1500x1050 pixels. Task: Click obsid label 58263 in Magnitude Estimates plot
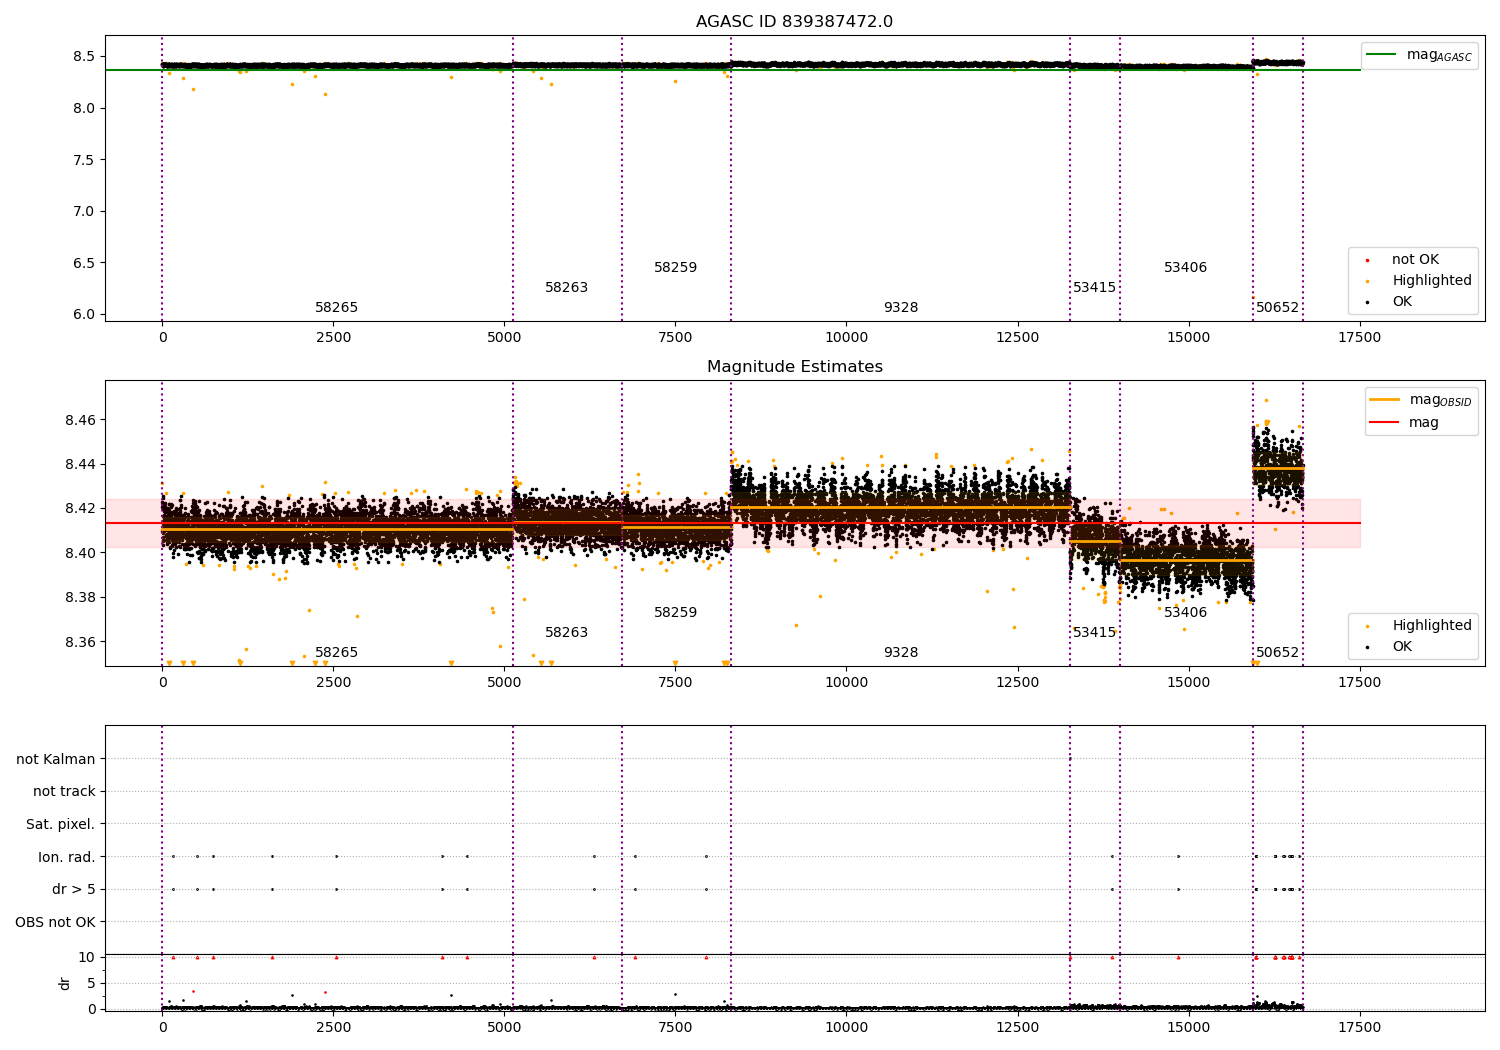click(x=566, y=633)
